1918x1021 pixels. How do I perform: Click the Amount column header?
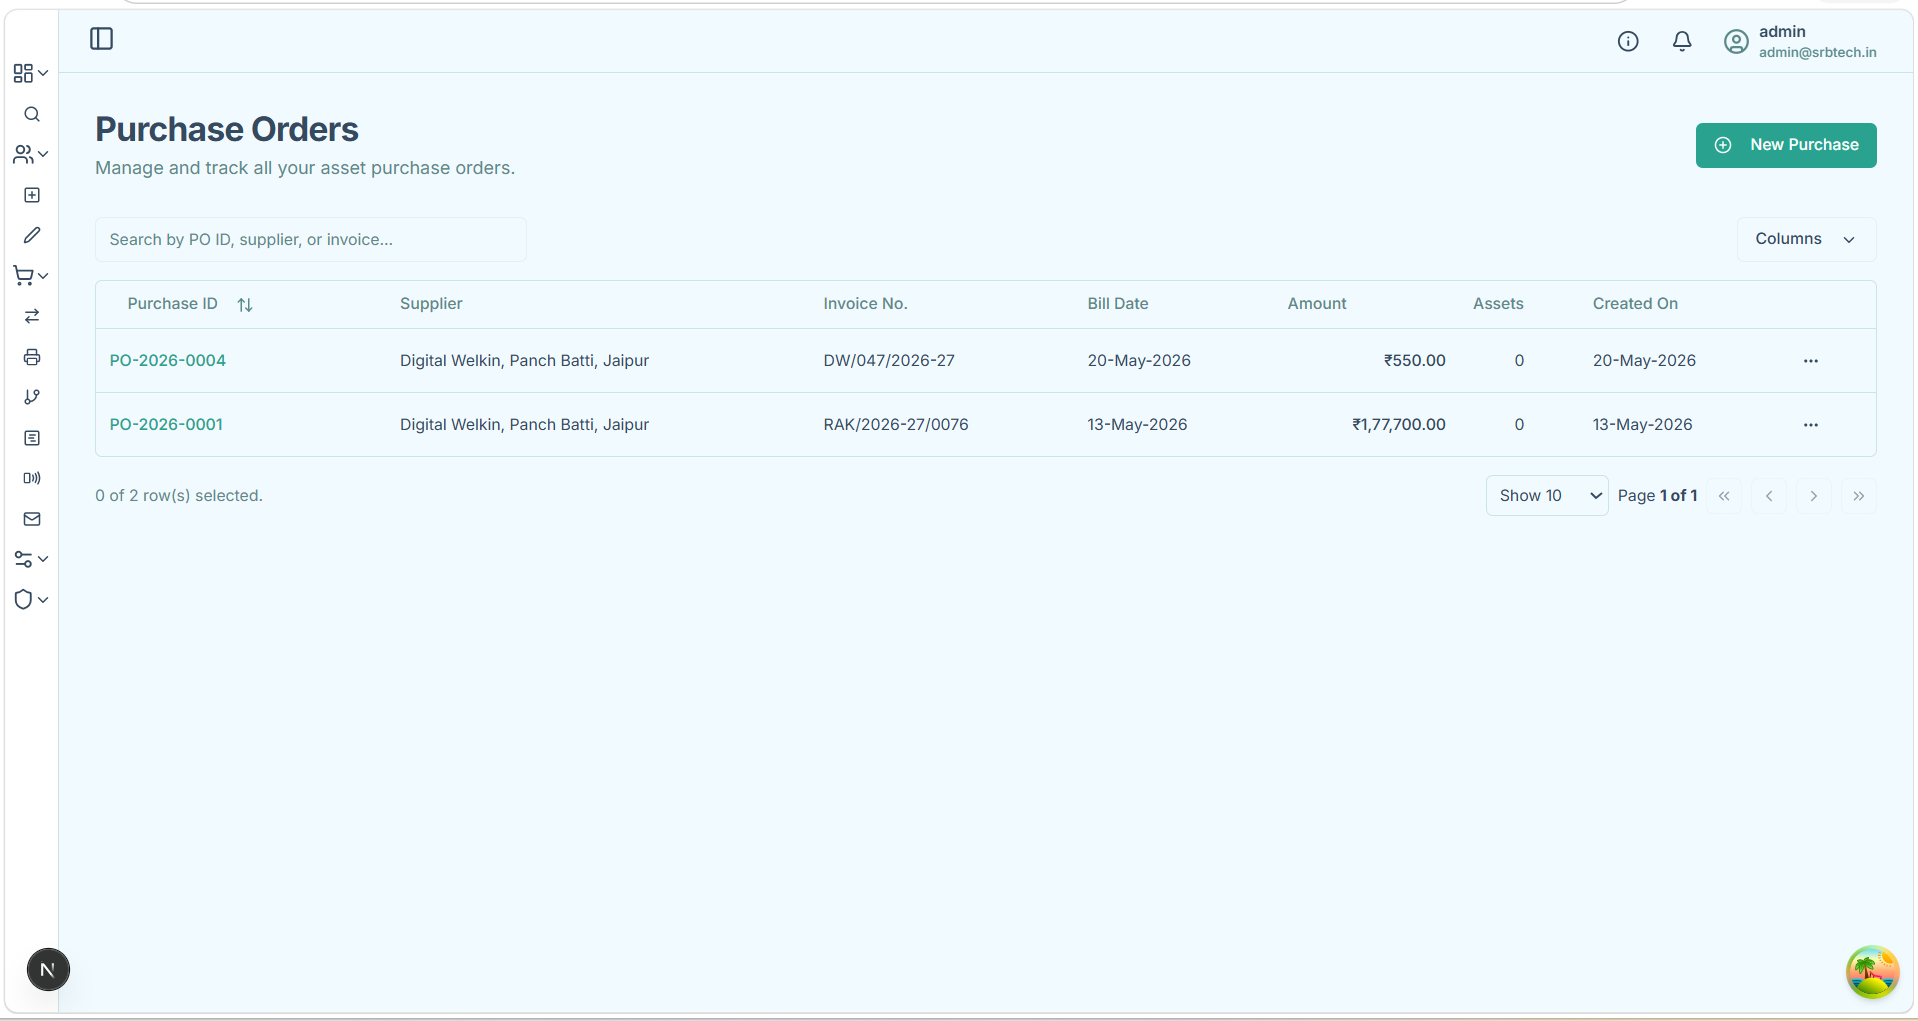click(x=1317, y=304)
